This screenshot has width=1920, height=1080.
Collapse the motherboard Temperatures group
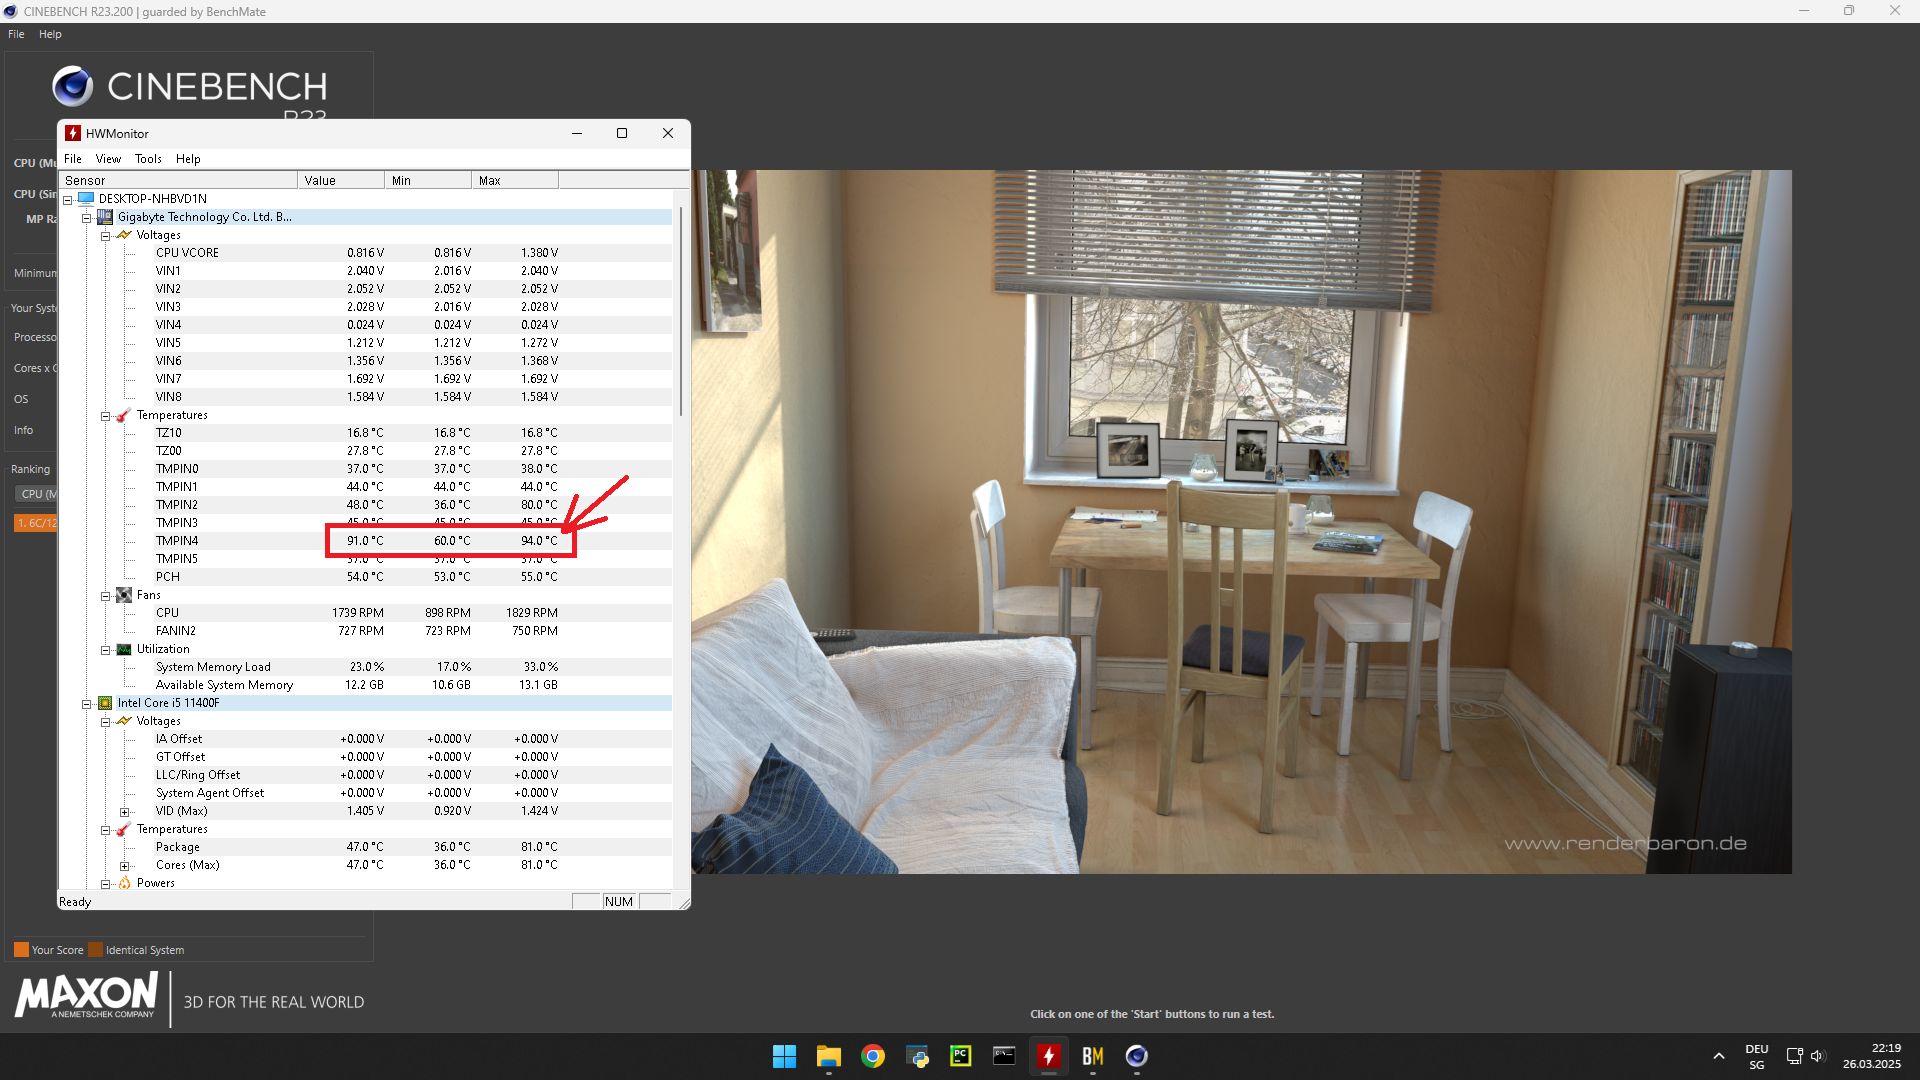(x=105, y=415)
